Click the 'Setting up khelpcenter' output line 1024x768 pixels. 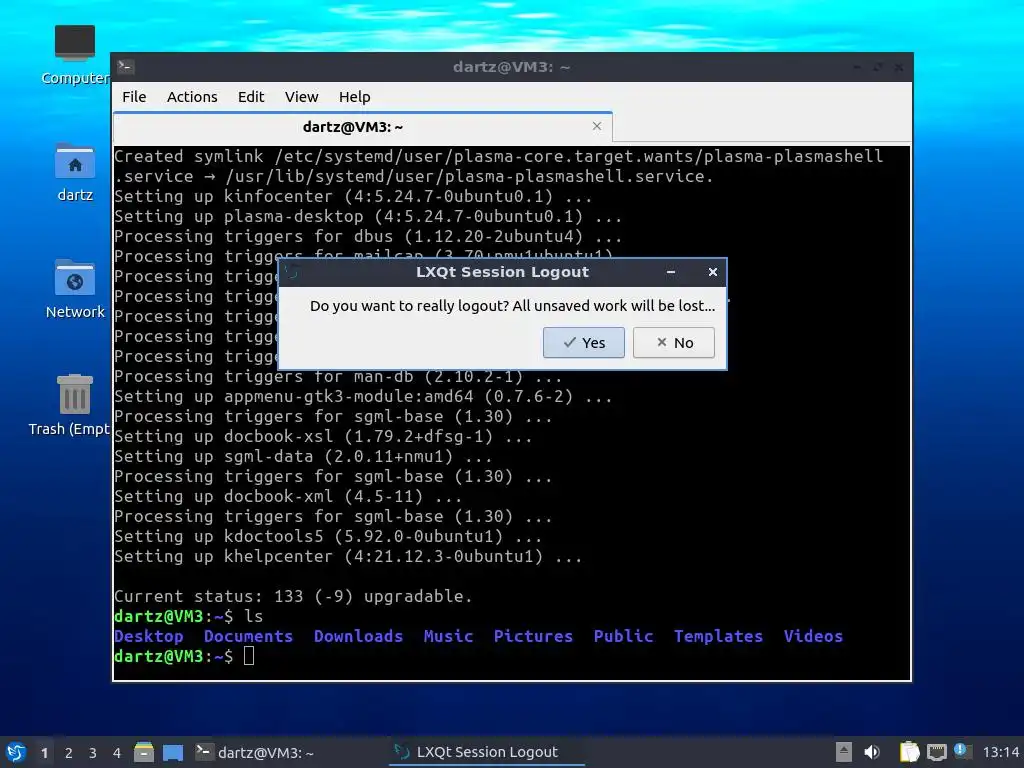point(347,556)
